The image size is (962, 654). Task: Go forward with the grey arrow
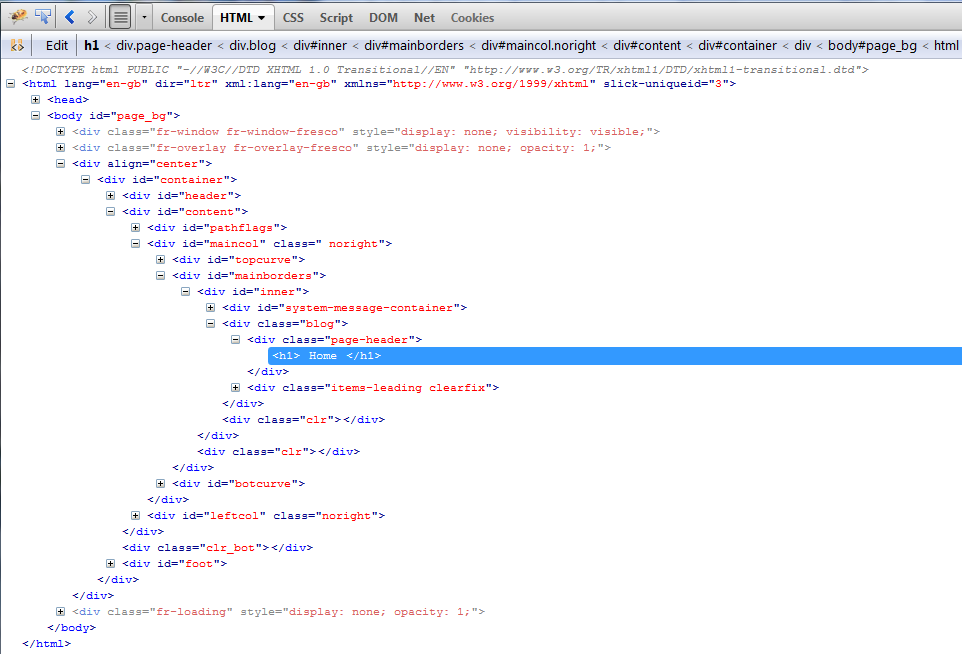pyautogui.click(x=92, y=17)
